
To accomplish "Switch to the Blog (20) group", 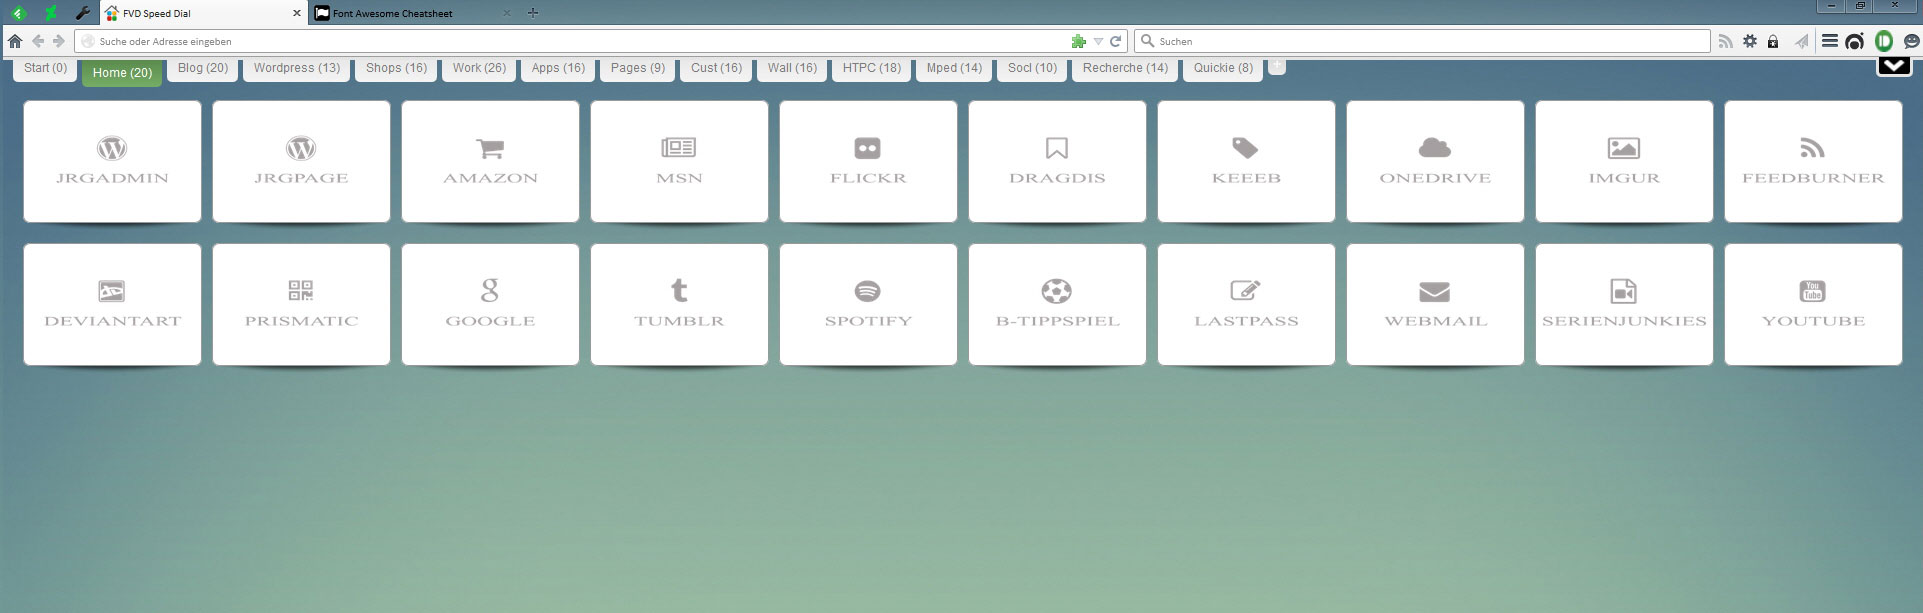I will tap(203, 68).
